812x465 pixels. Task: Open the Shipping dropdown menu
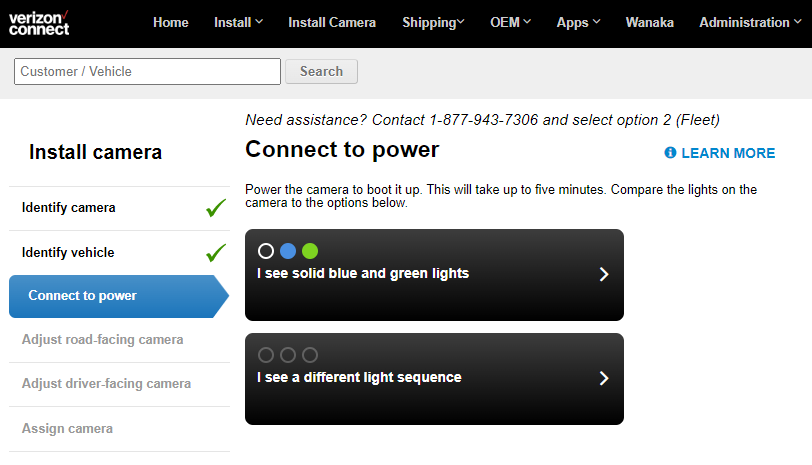(x=433, y=22)
